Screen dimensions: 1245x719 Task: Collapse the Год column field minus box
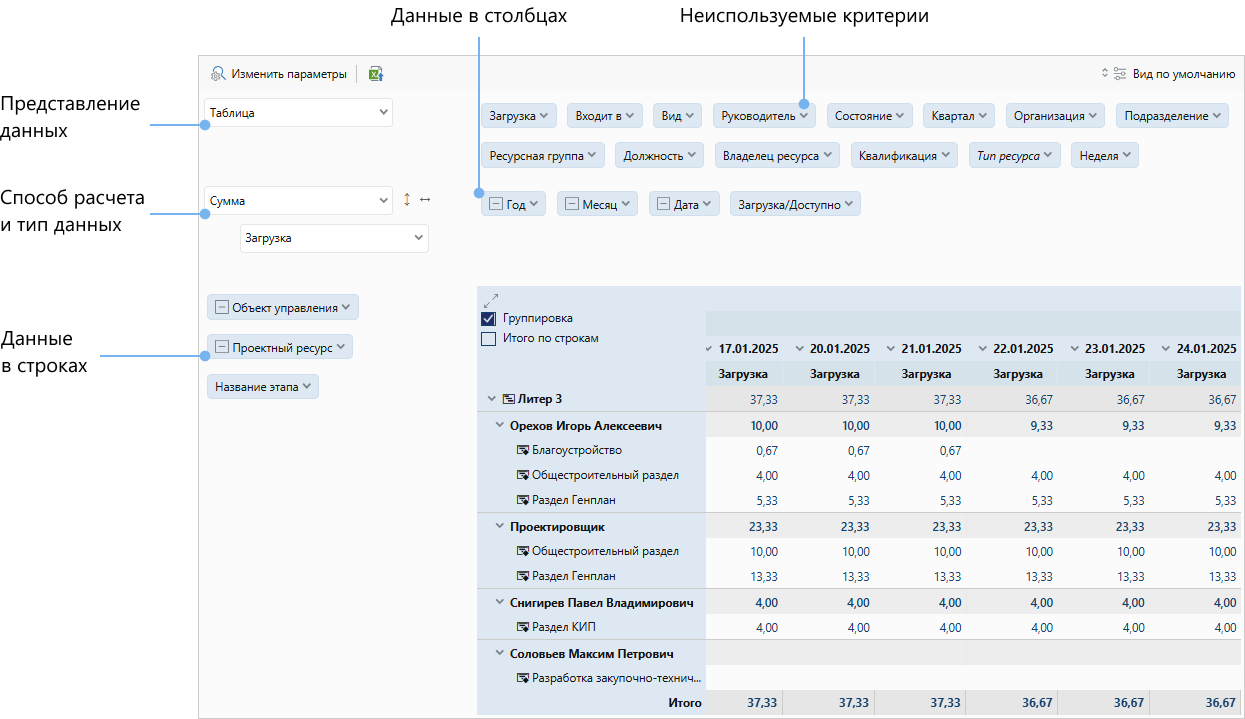coord(496,203)
